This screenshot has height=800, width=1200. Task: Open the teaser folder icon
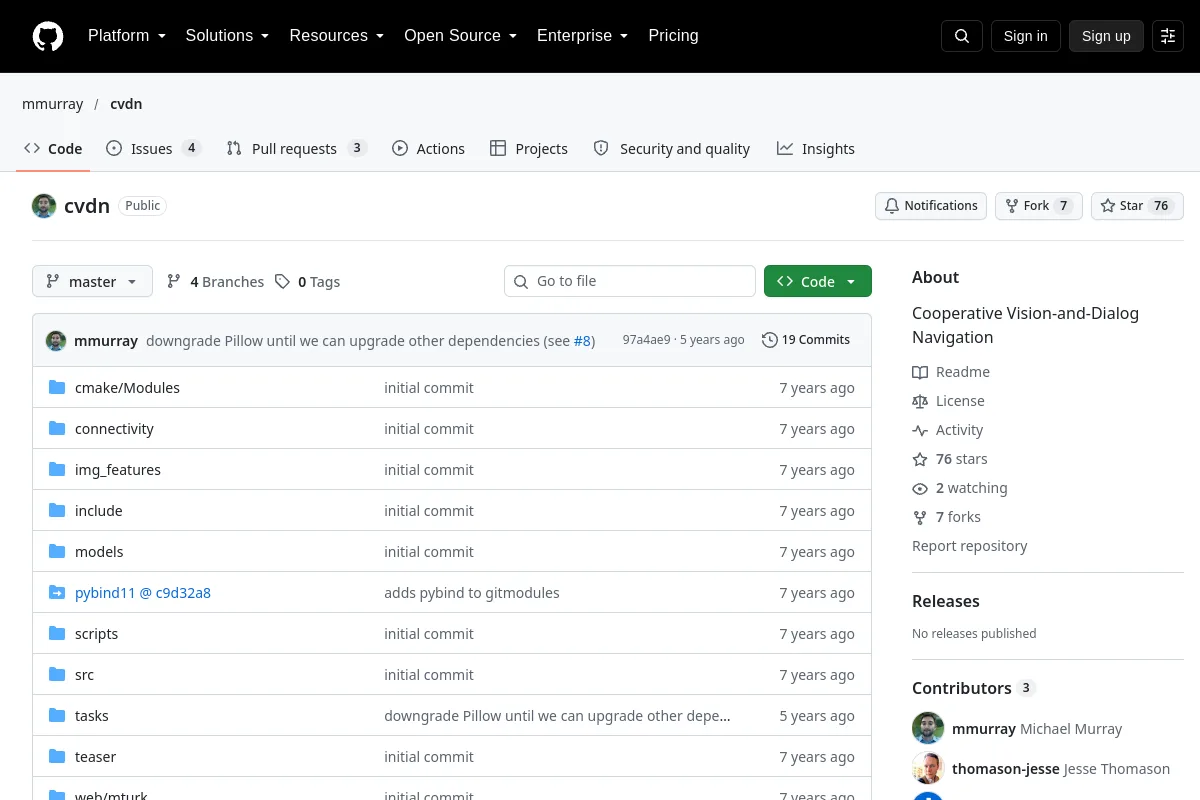[x=57, y=757]
